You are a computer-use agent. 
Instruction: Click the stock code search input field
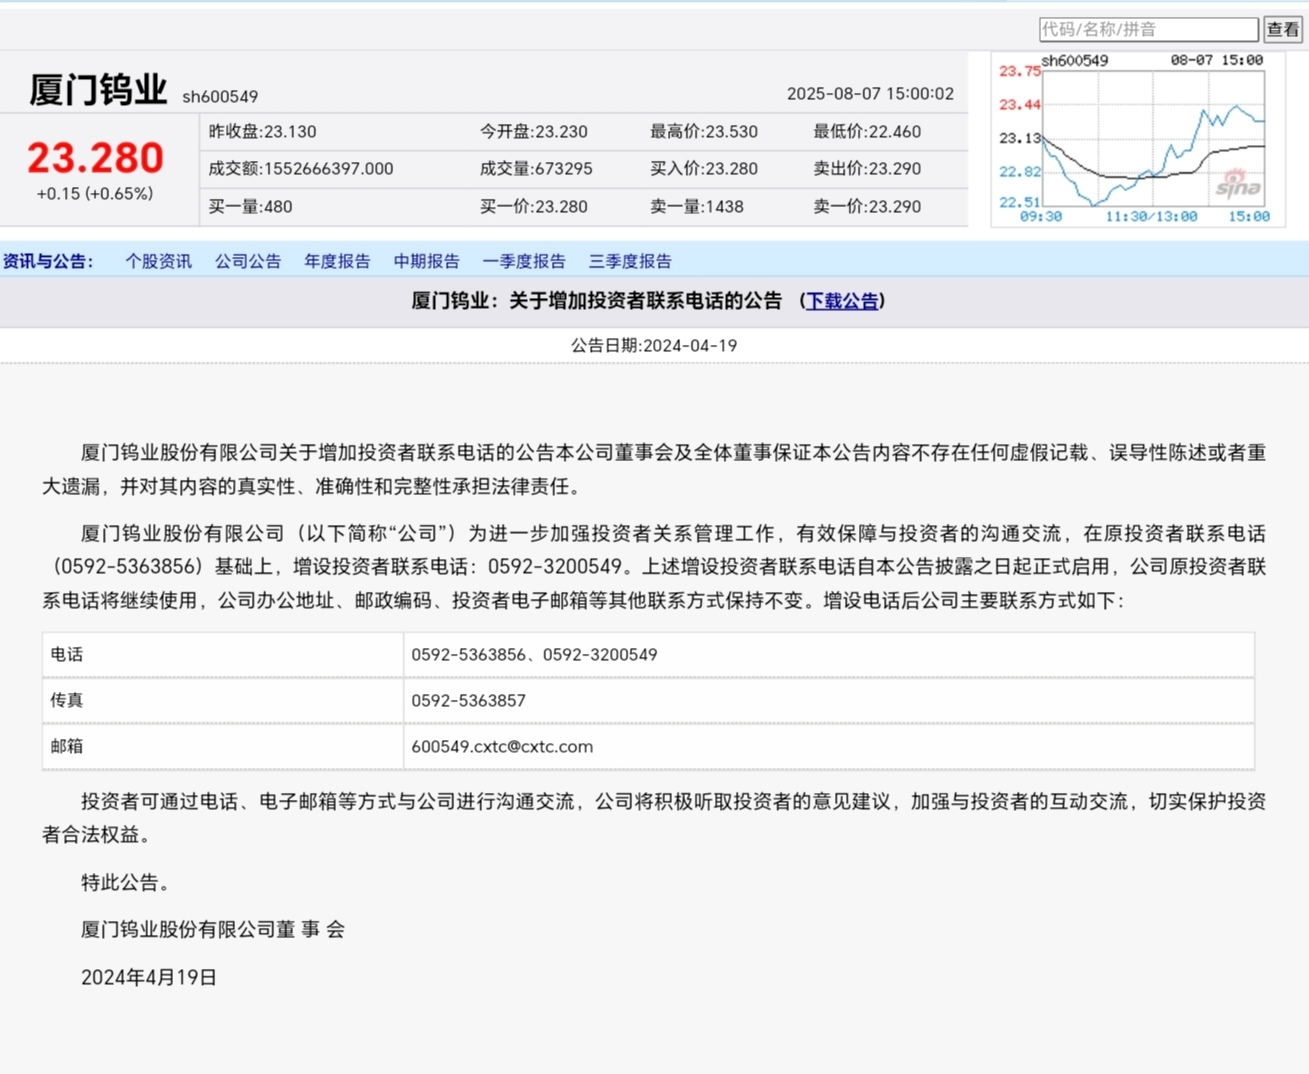coord(1148,29)
